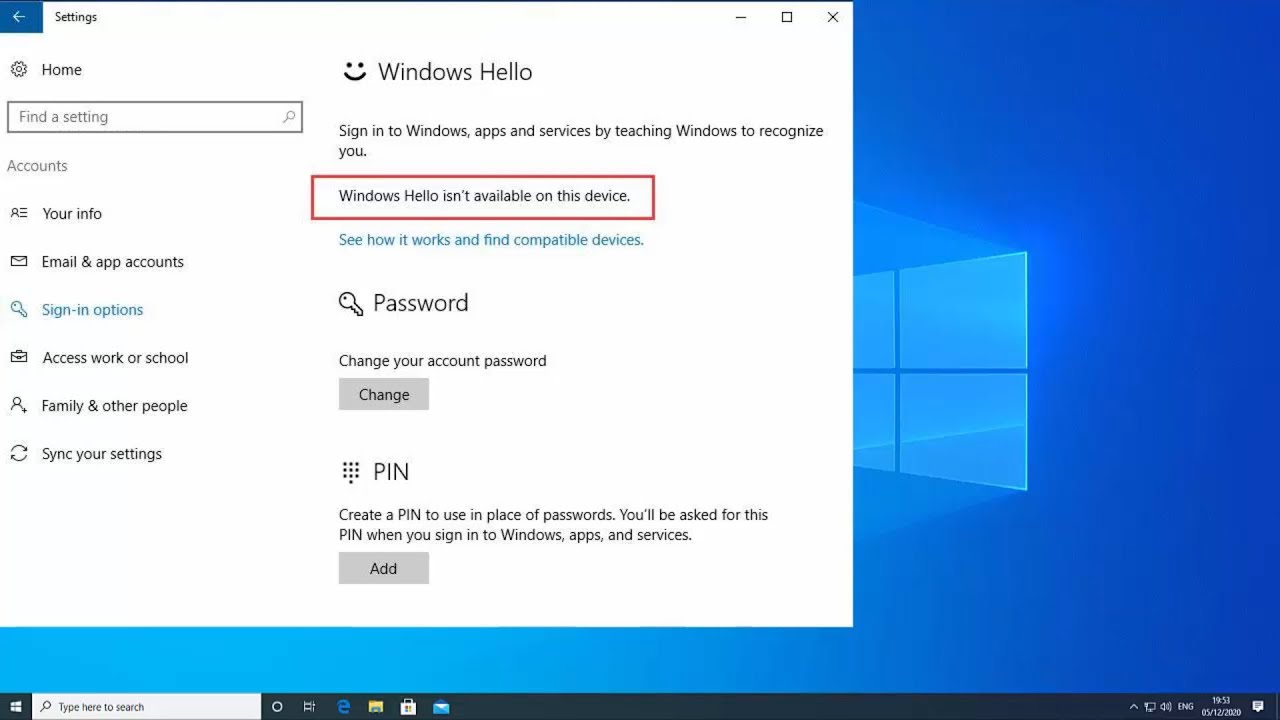Open Email & app accounts
The height and width of the screenshot is (720, 1280).
click(113, 262)
